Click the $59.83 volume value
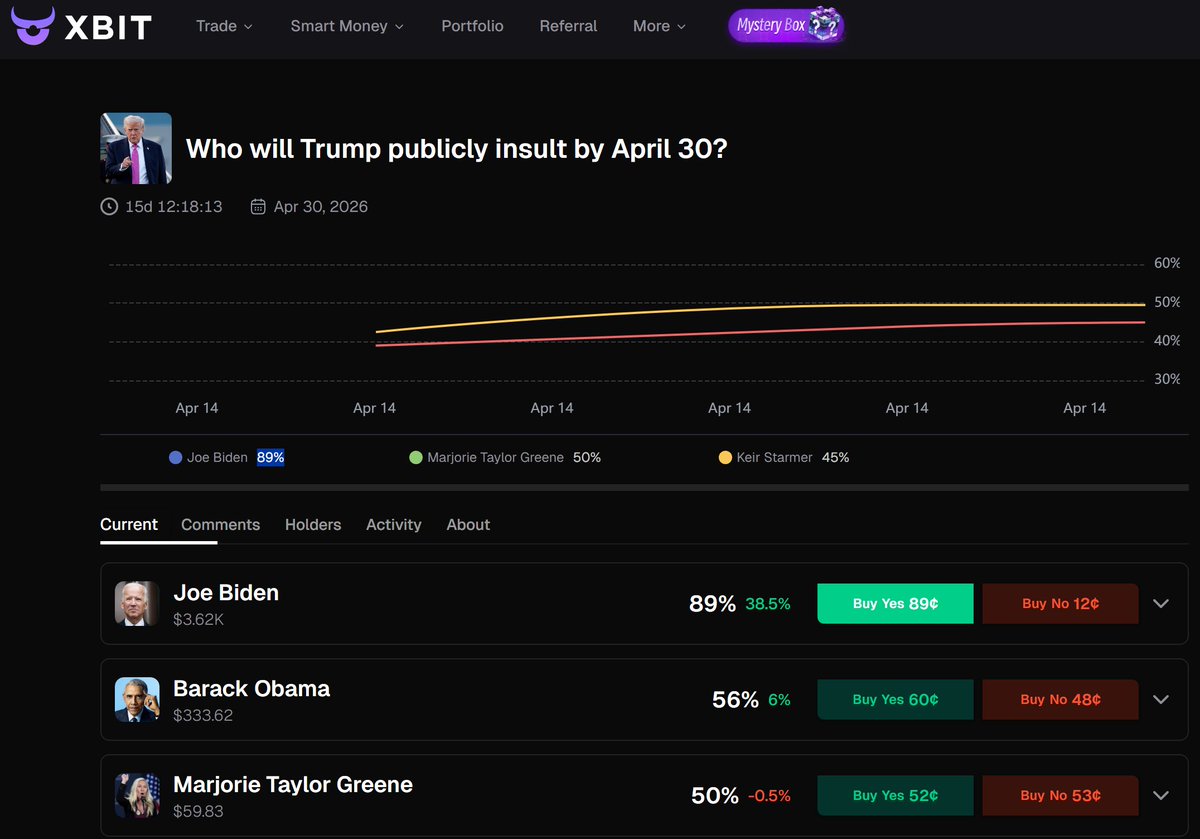The height and width of the screenshot is (839, 1200). click(x=198, y=811)
